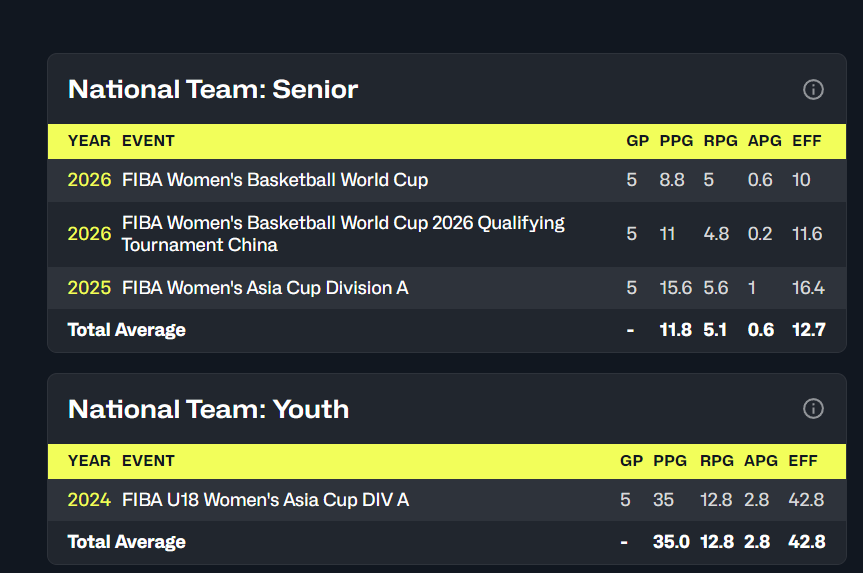The height and width of the screenshot is (573, 863).
Task: Click the info icon beside National Team: Senior
Action: point(813,89)
